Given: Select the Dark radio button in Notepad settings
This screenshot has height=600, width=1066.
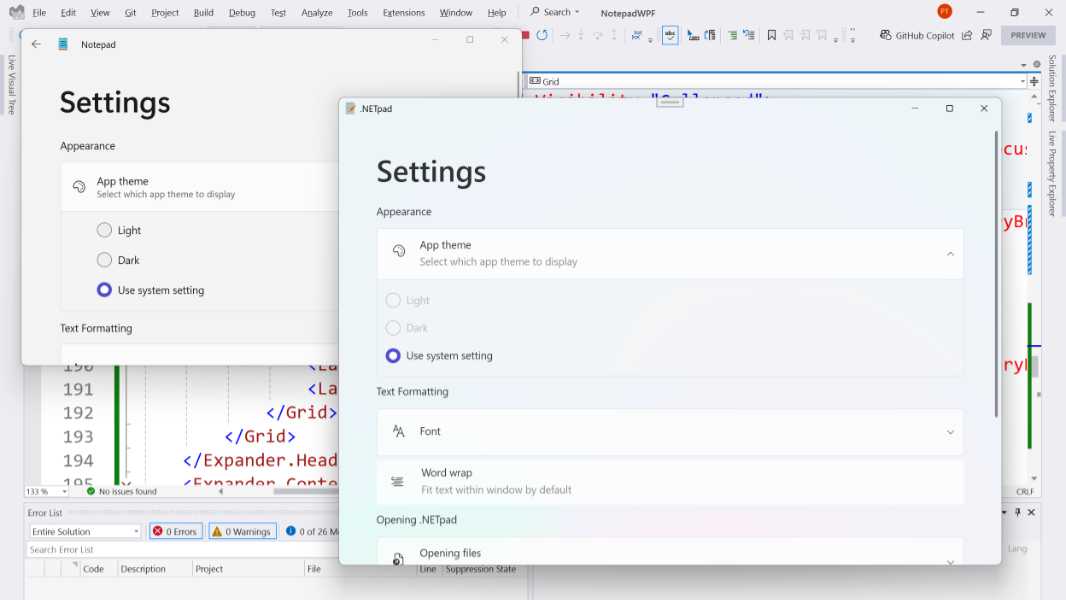Looking at the screenshot, I should tap(106, 260).
